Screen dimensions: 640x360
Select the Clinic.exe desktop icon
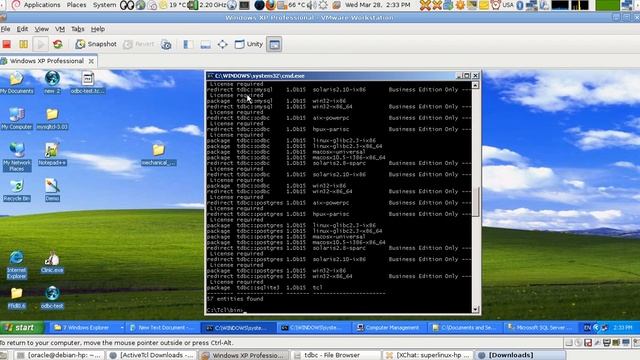point(52,262)
